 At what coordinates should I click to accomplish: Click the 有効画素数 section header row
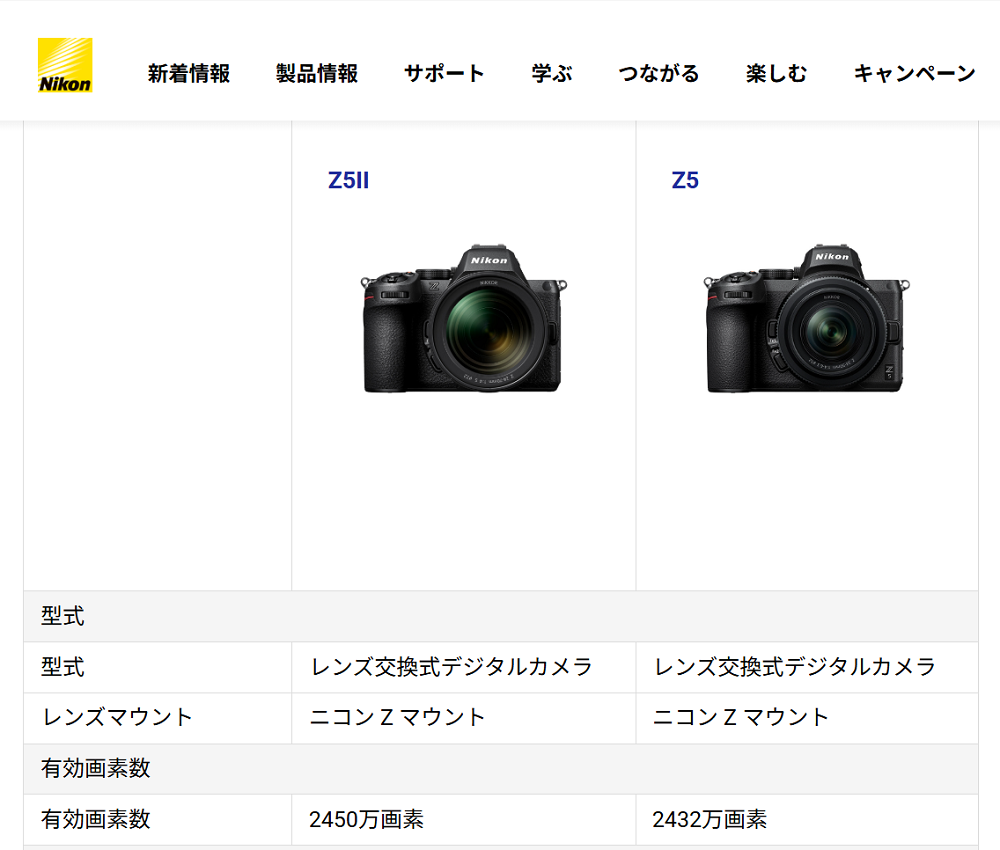[x=501, y=768]
